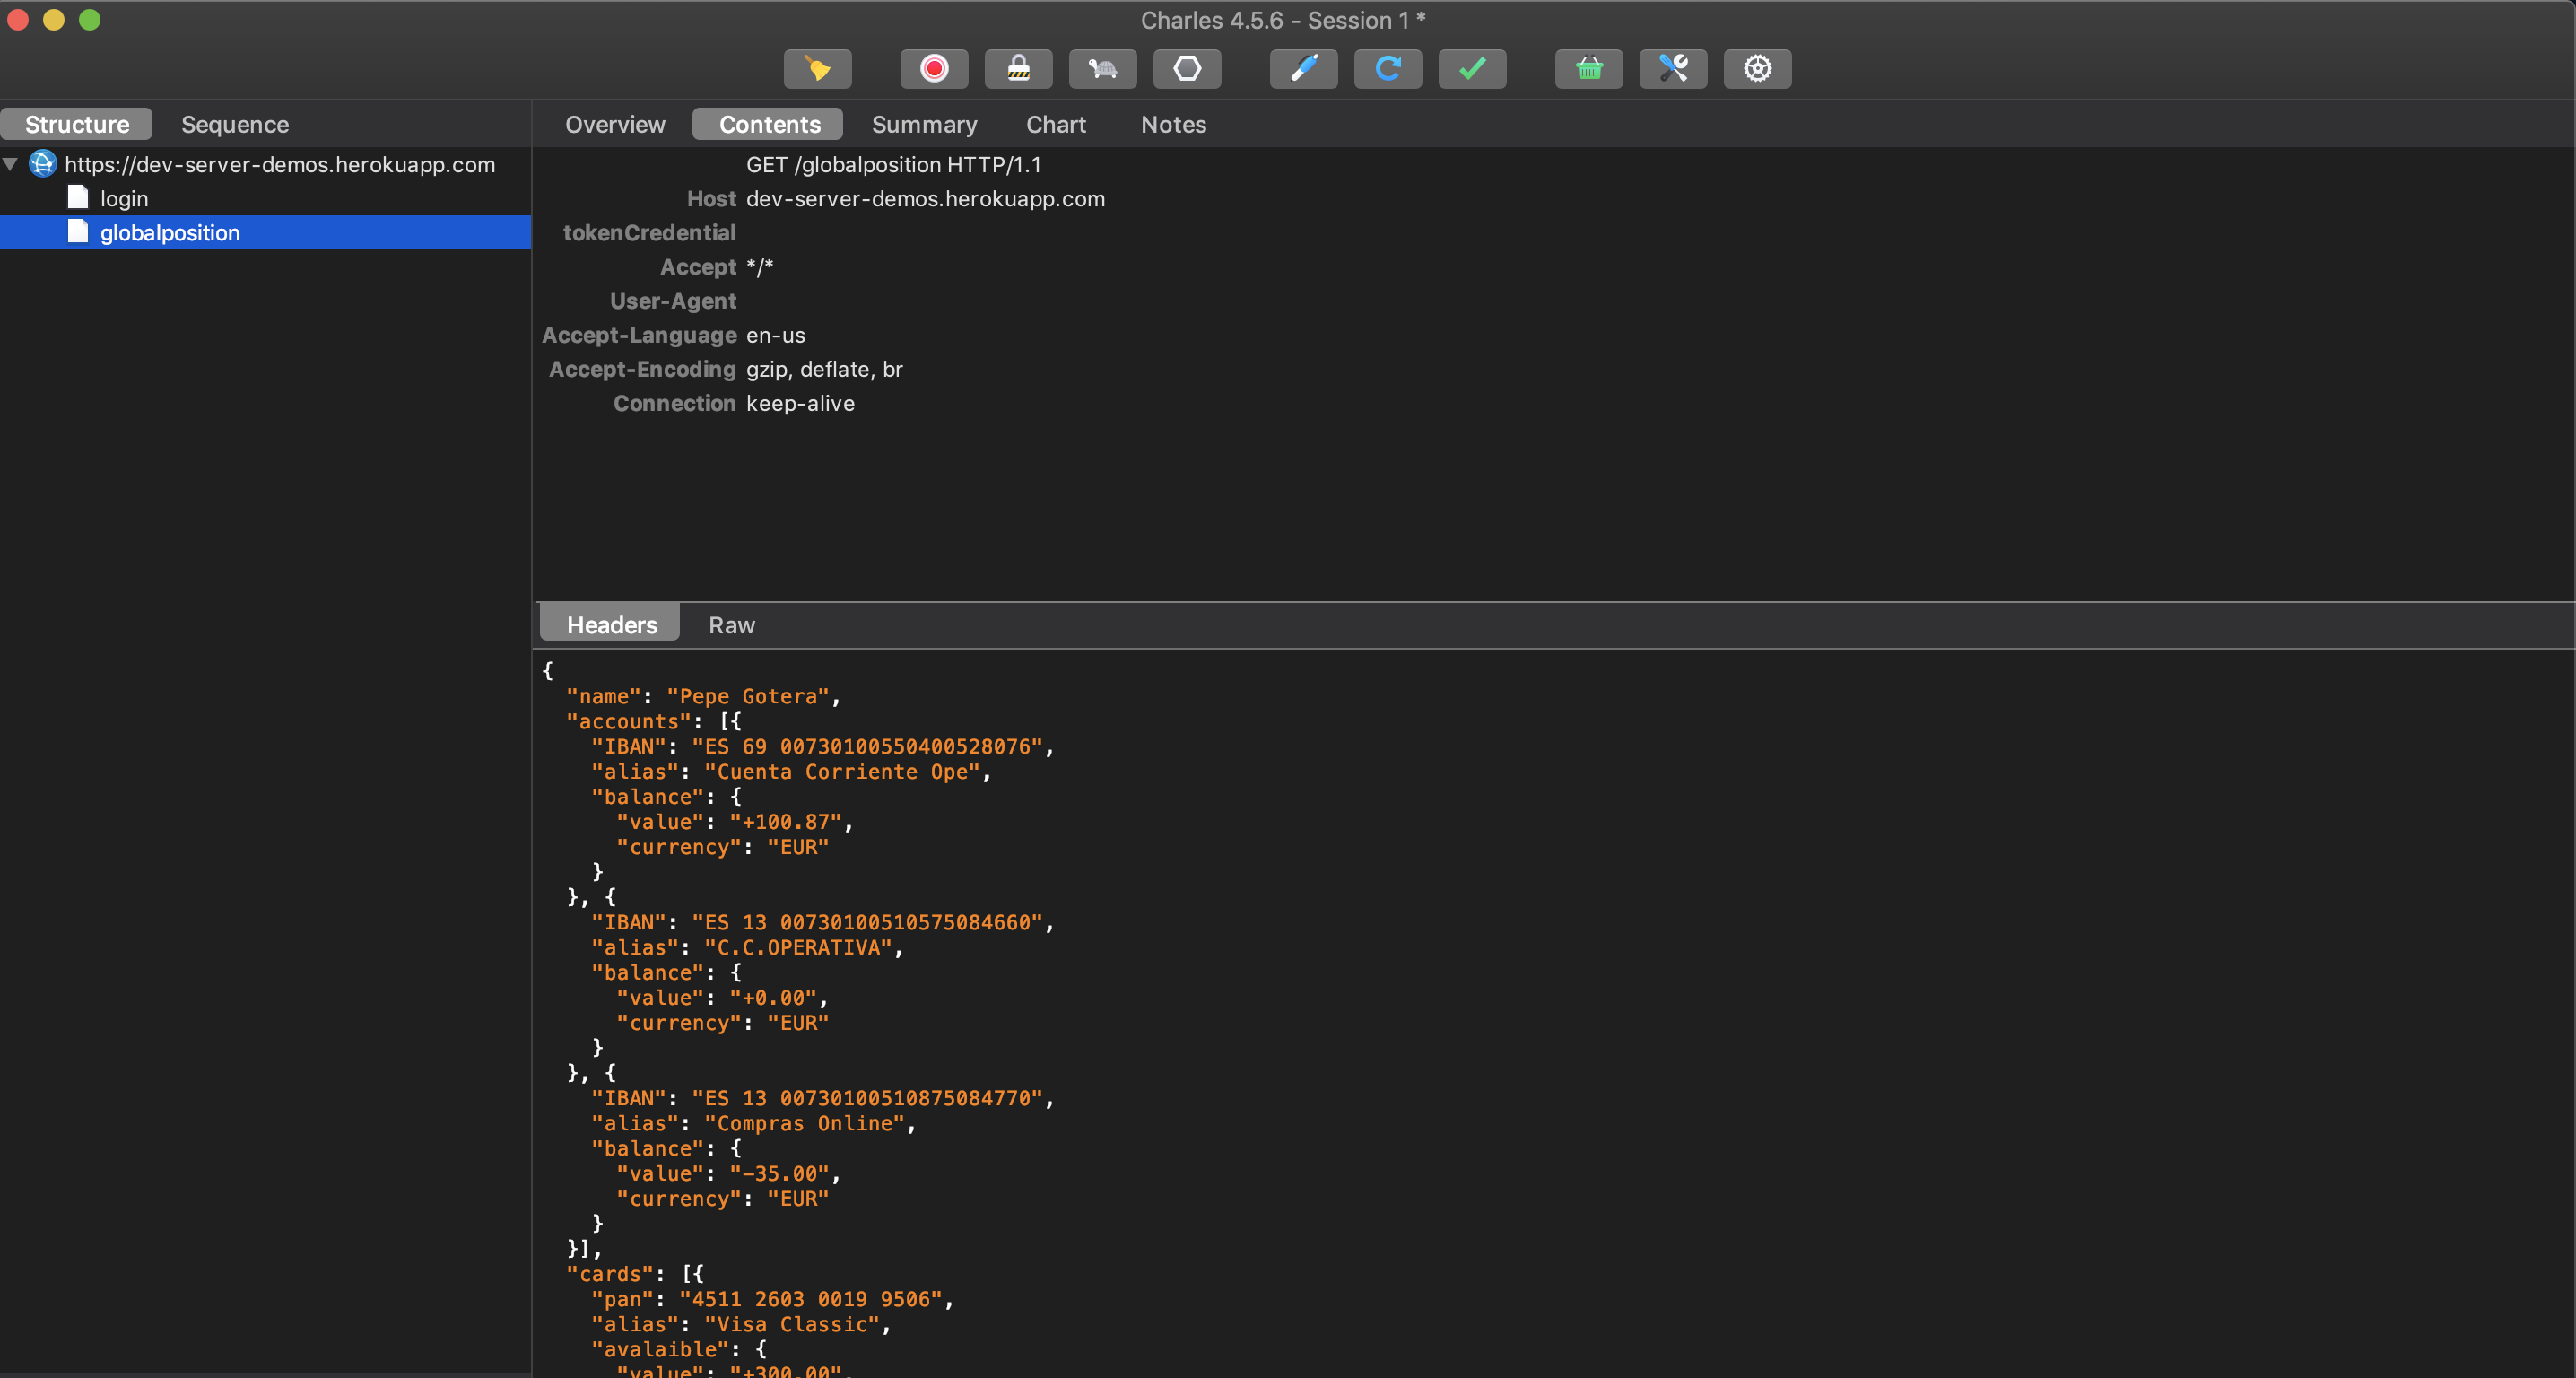2576x1378 pixels.
Task: Click the globalposition document icon
Action: (x=78, y=231)
